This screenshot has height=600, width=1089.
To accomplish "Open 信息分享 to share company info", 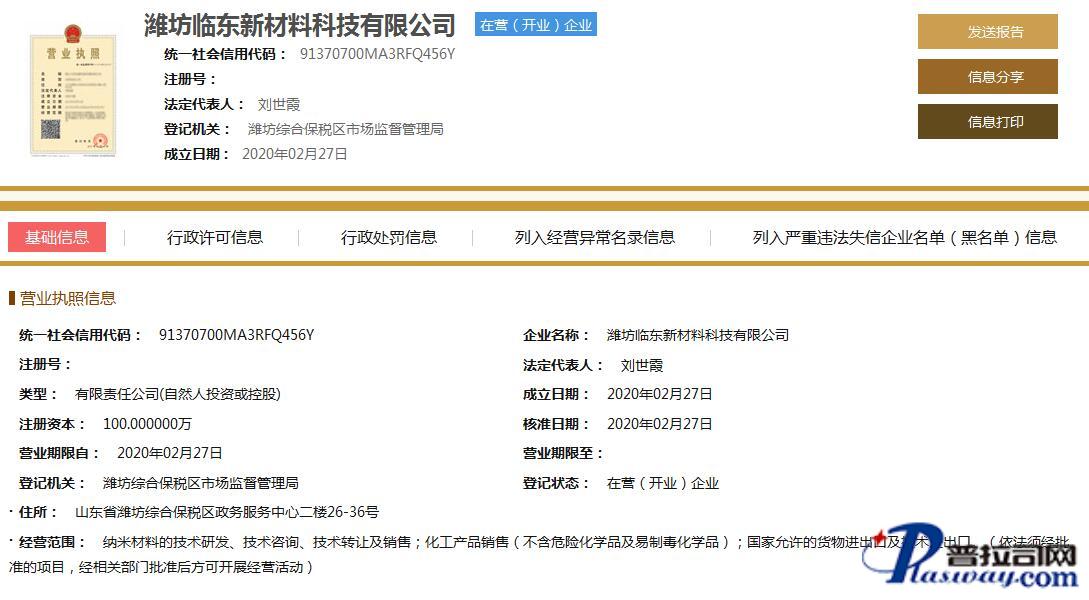I will 987,77.
